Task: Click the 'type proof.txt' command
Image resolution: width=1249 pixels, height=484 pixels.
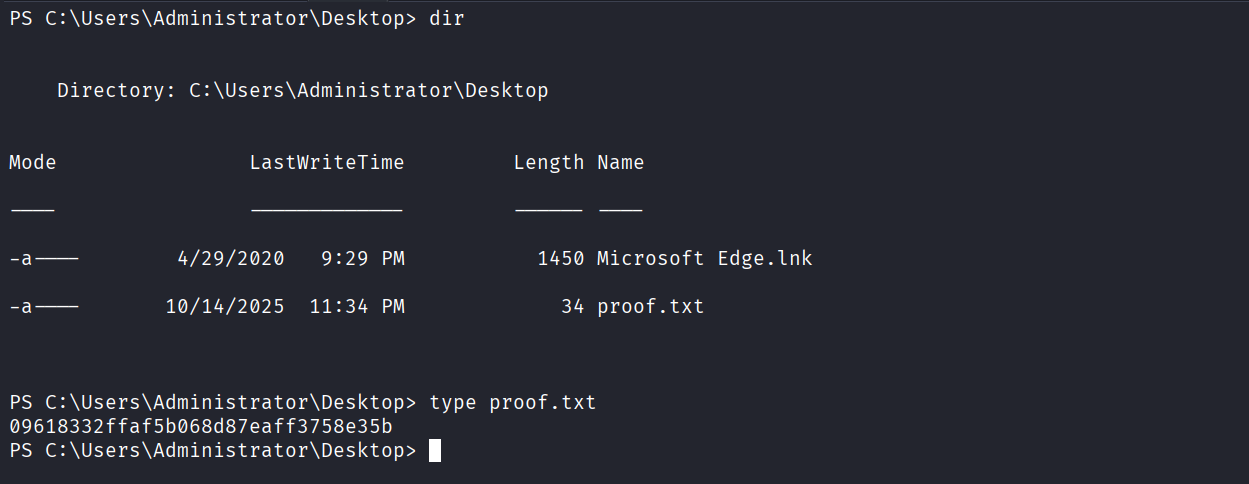Action: pyautogui.click(x=512, y=403)
